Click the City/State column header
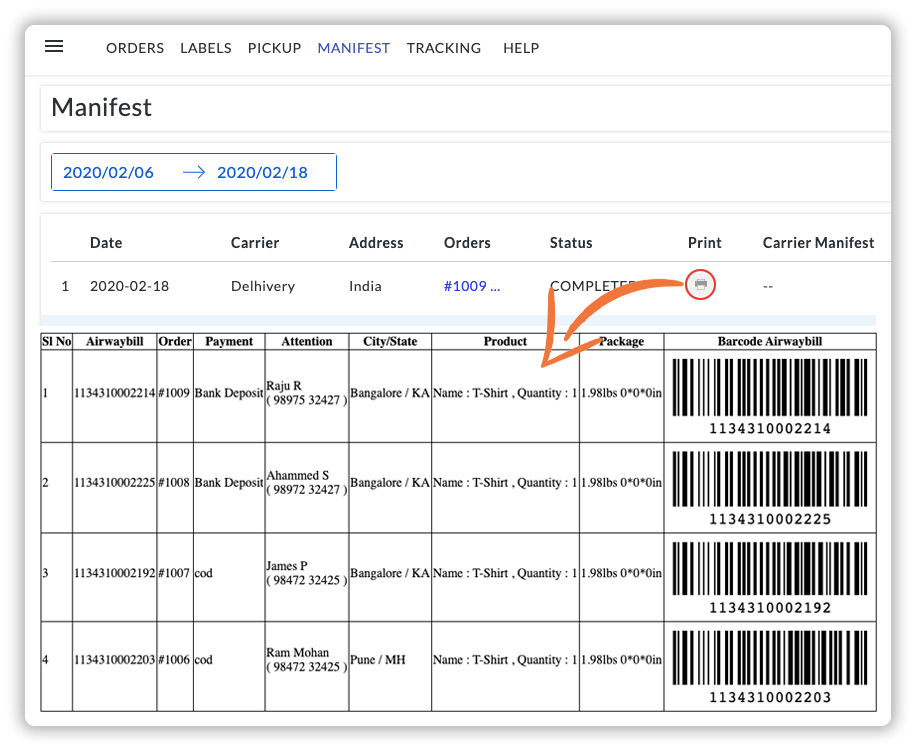 coord(390,341)
